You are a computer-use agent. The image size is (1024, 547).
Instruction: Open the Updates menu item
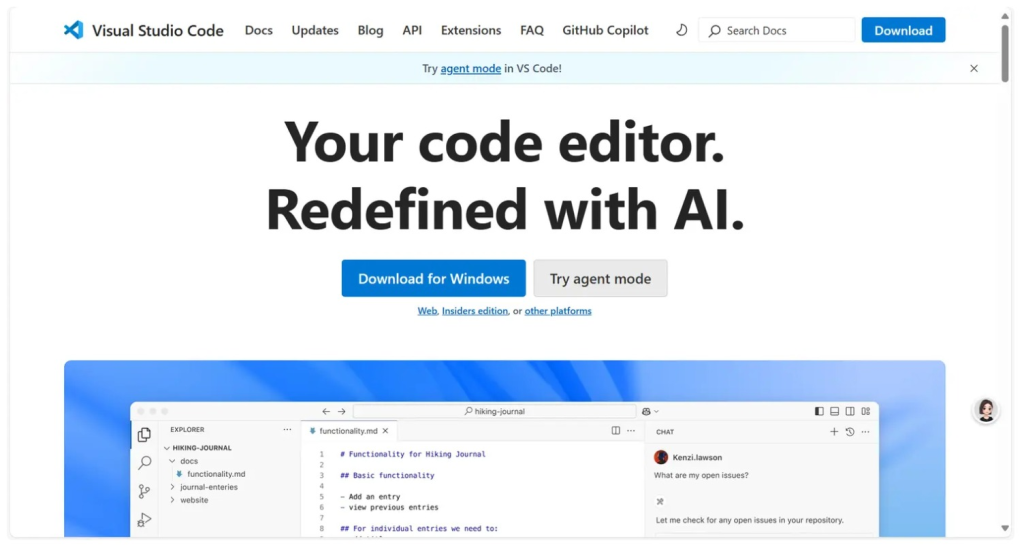click(x=315, y=30)
